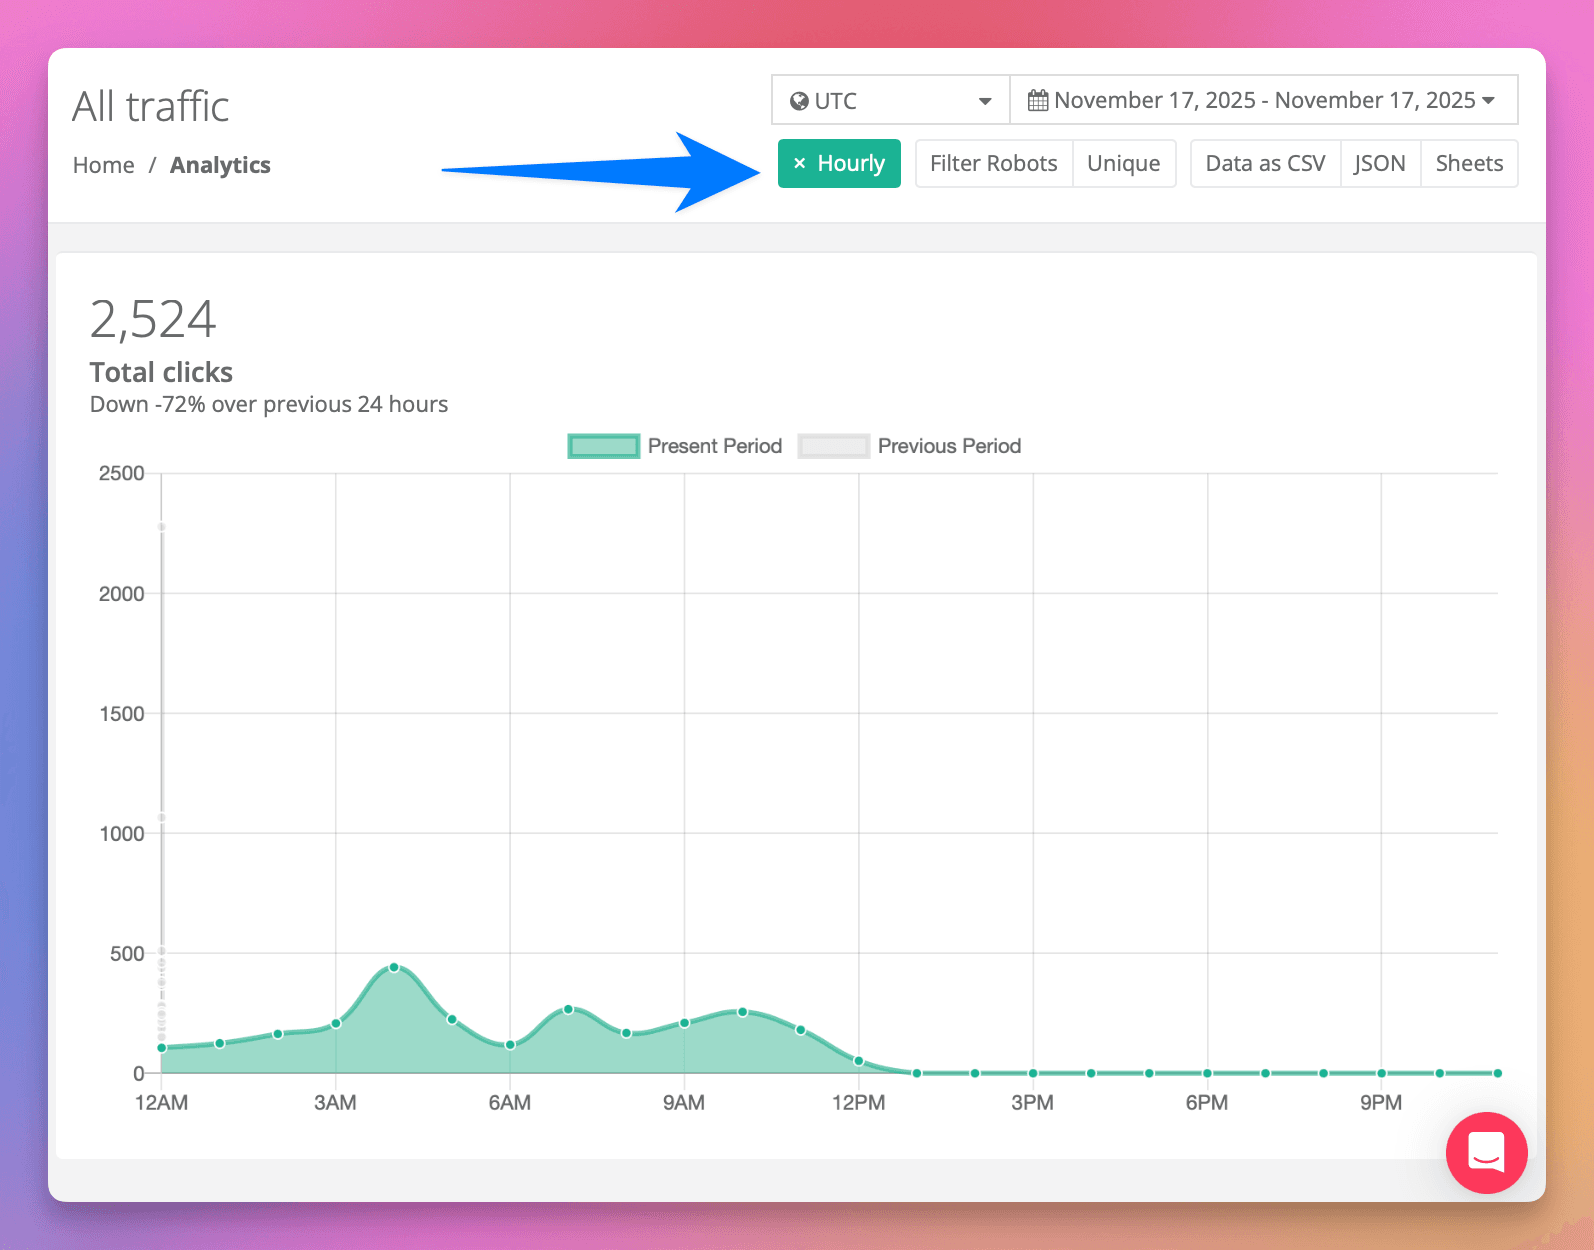This screenshot has height=1250, width=1594.
Task: Go to Home in breadcrumb
Action: click(x=103, y=165)
